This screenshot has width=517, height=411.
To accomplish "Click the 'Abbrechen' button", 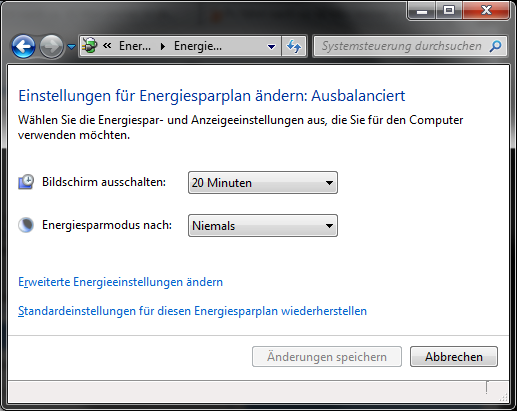I will point(454,357).
